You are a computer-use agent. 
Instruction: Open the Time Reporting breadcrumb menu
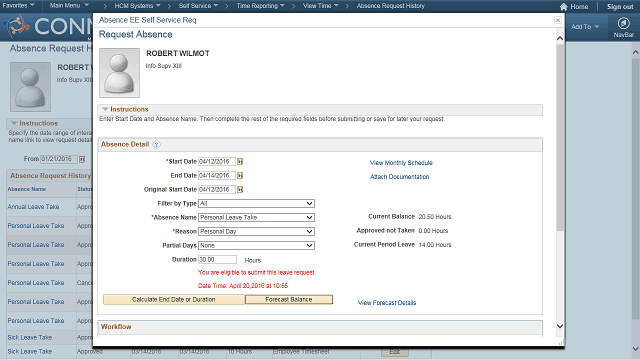click(x=260, y=6)
